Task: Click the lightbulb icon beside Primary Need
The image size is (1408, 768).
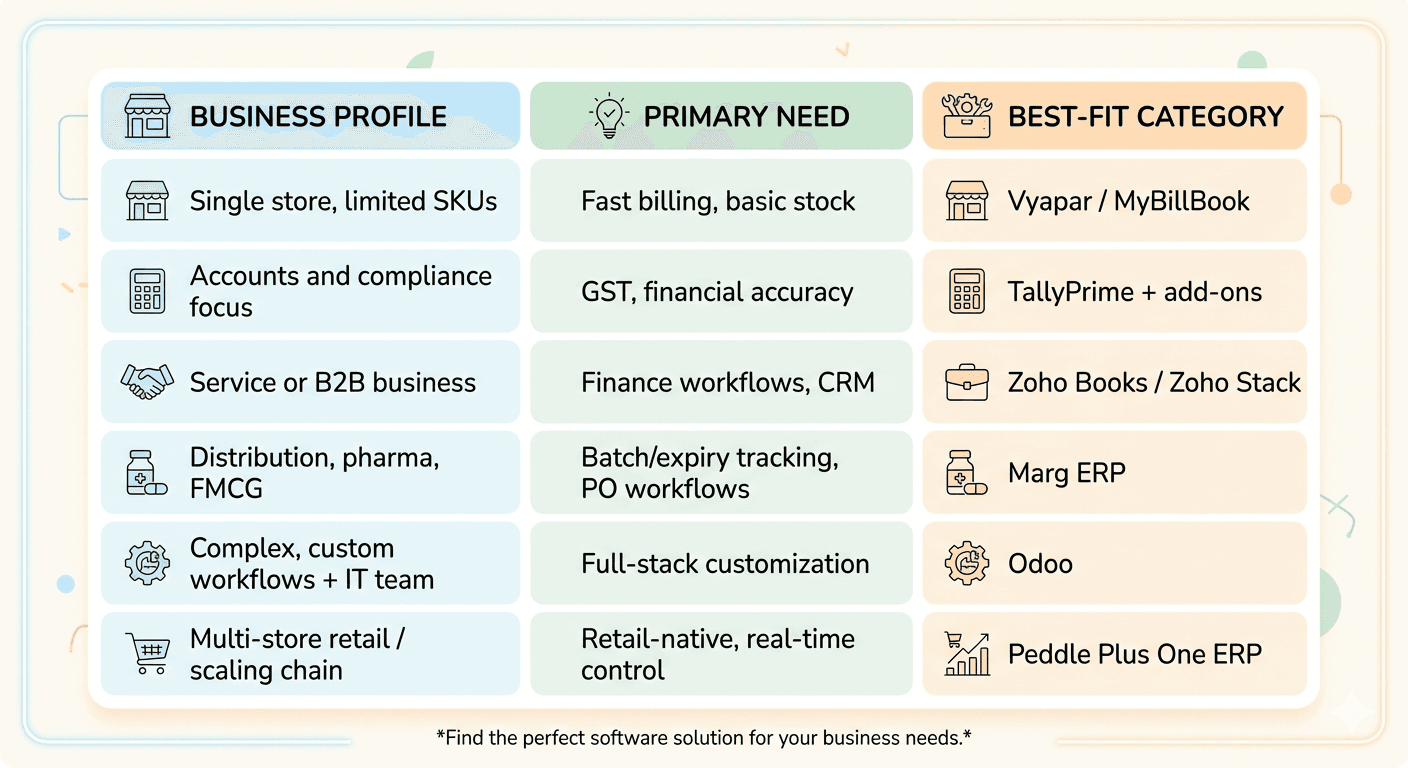Action: pyautogui.click(x=607, y=116)
